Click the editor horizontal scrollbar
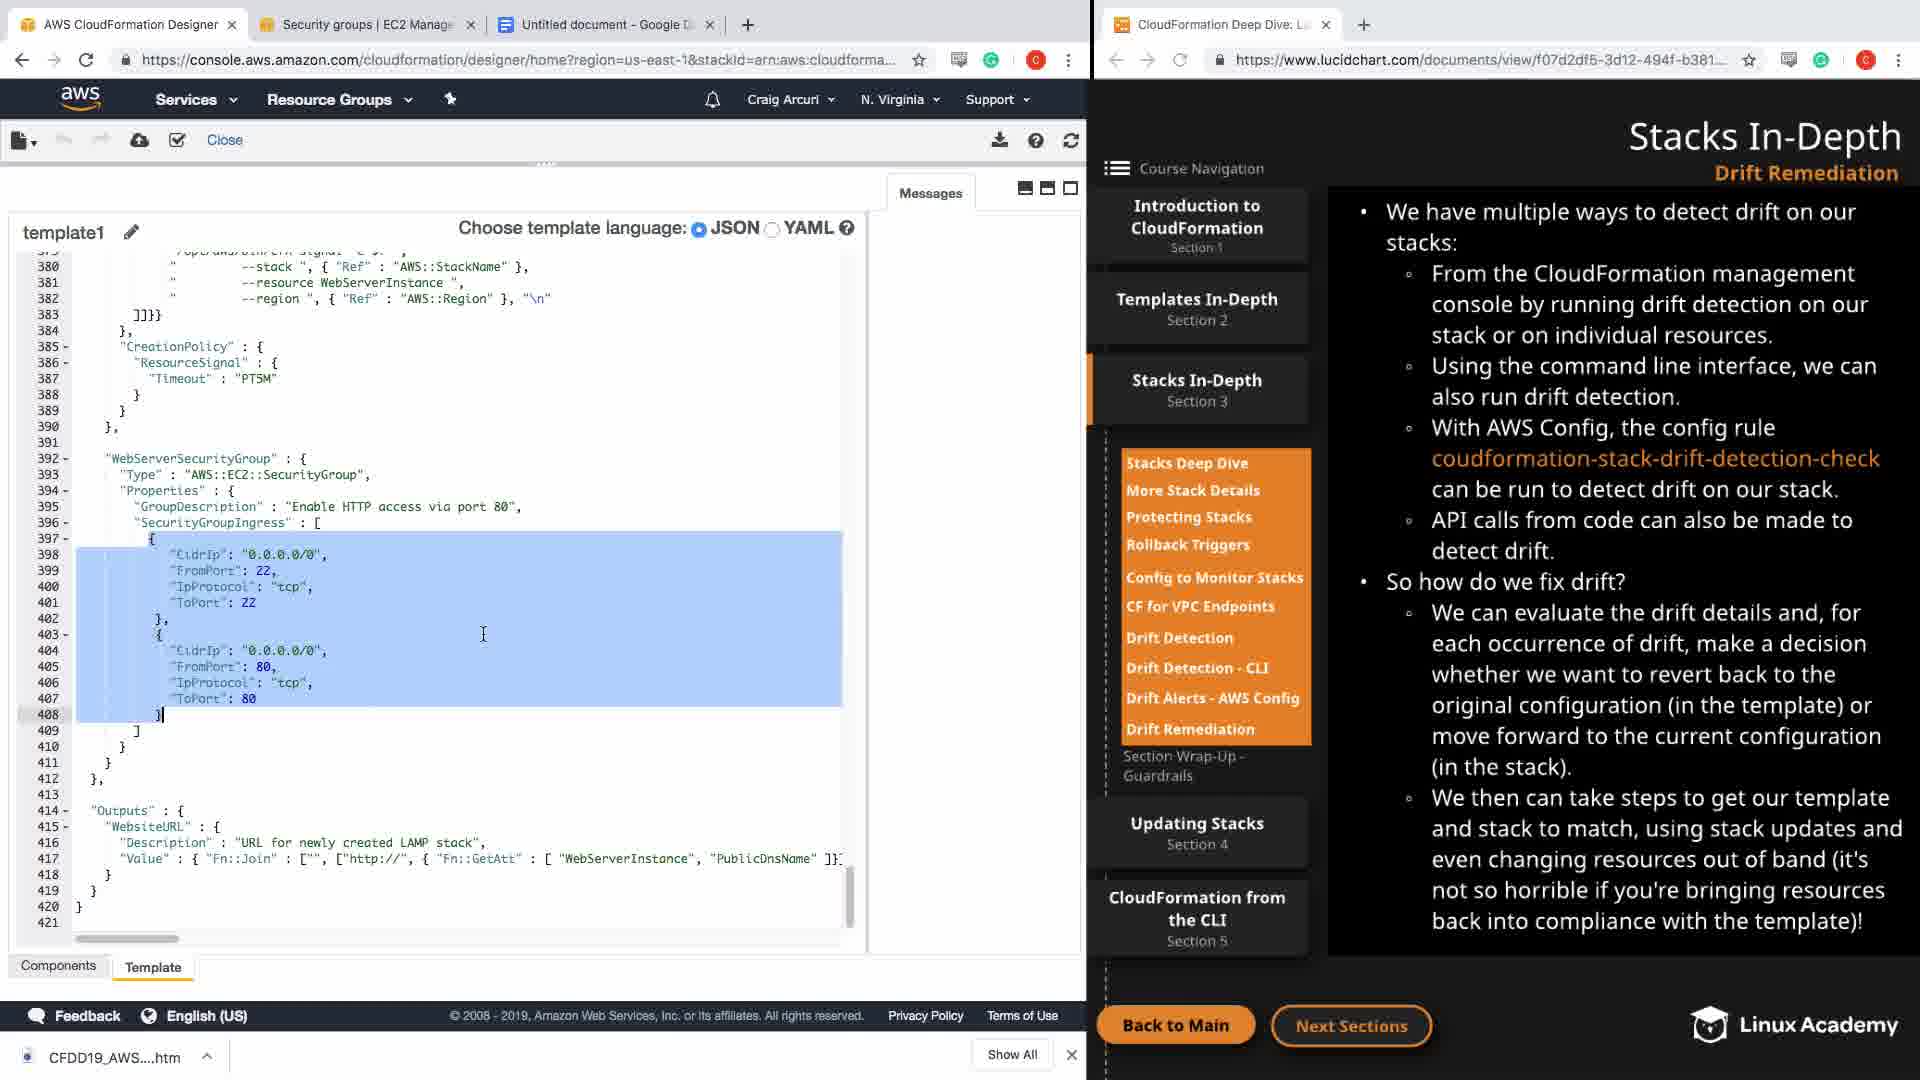The height and width of the screenshot is (1080, 1920). pyautogui.click(x=127, y=939)
